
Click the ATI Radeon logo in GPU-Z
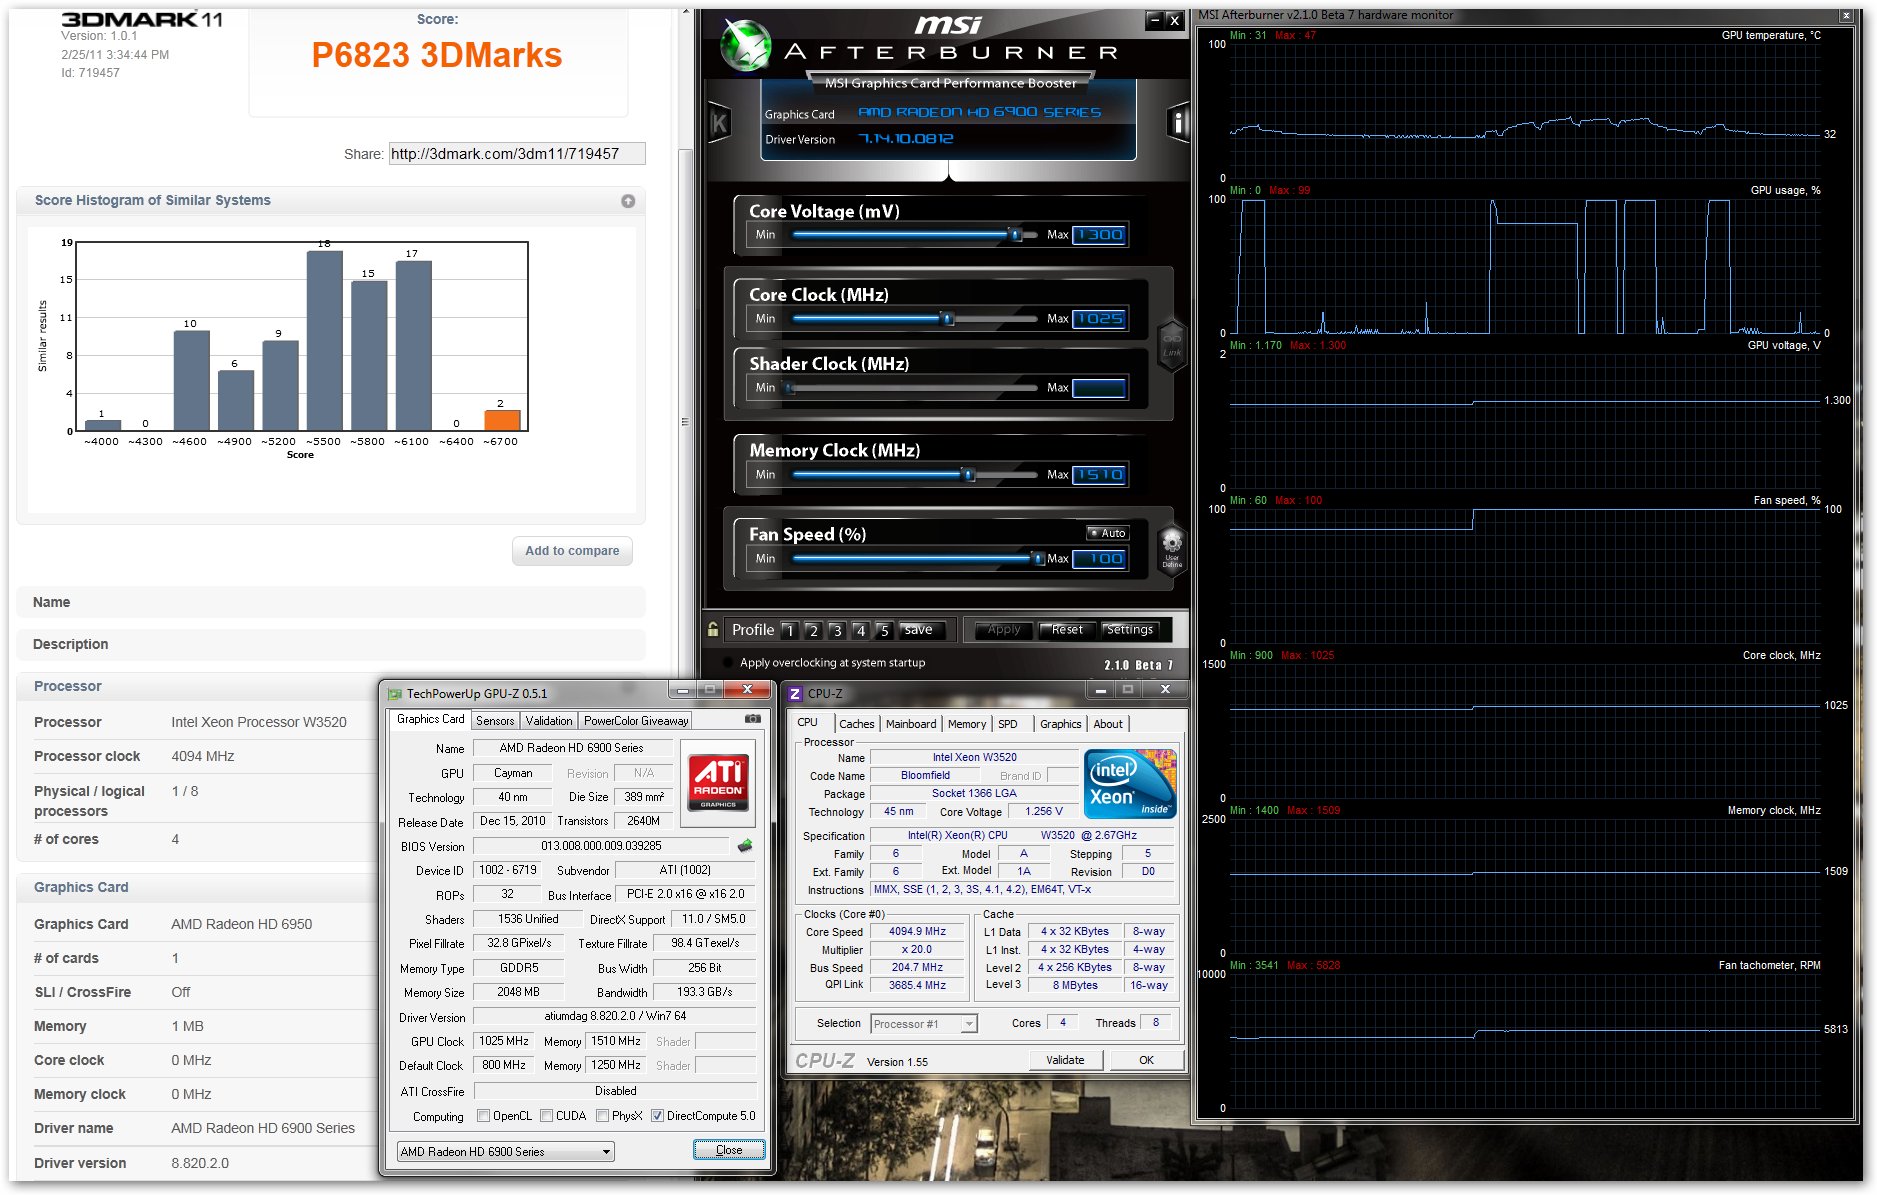[x=718, y=781]
